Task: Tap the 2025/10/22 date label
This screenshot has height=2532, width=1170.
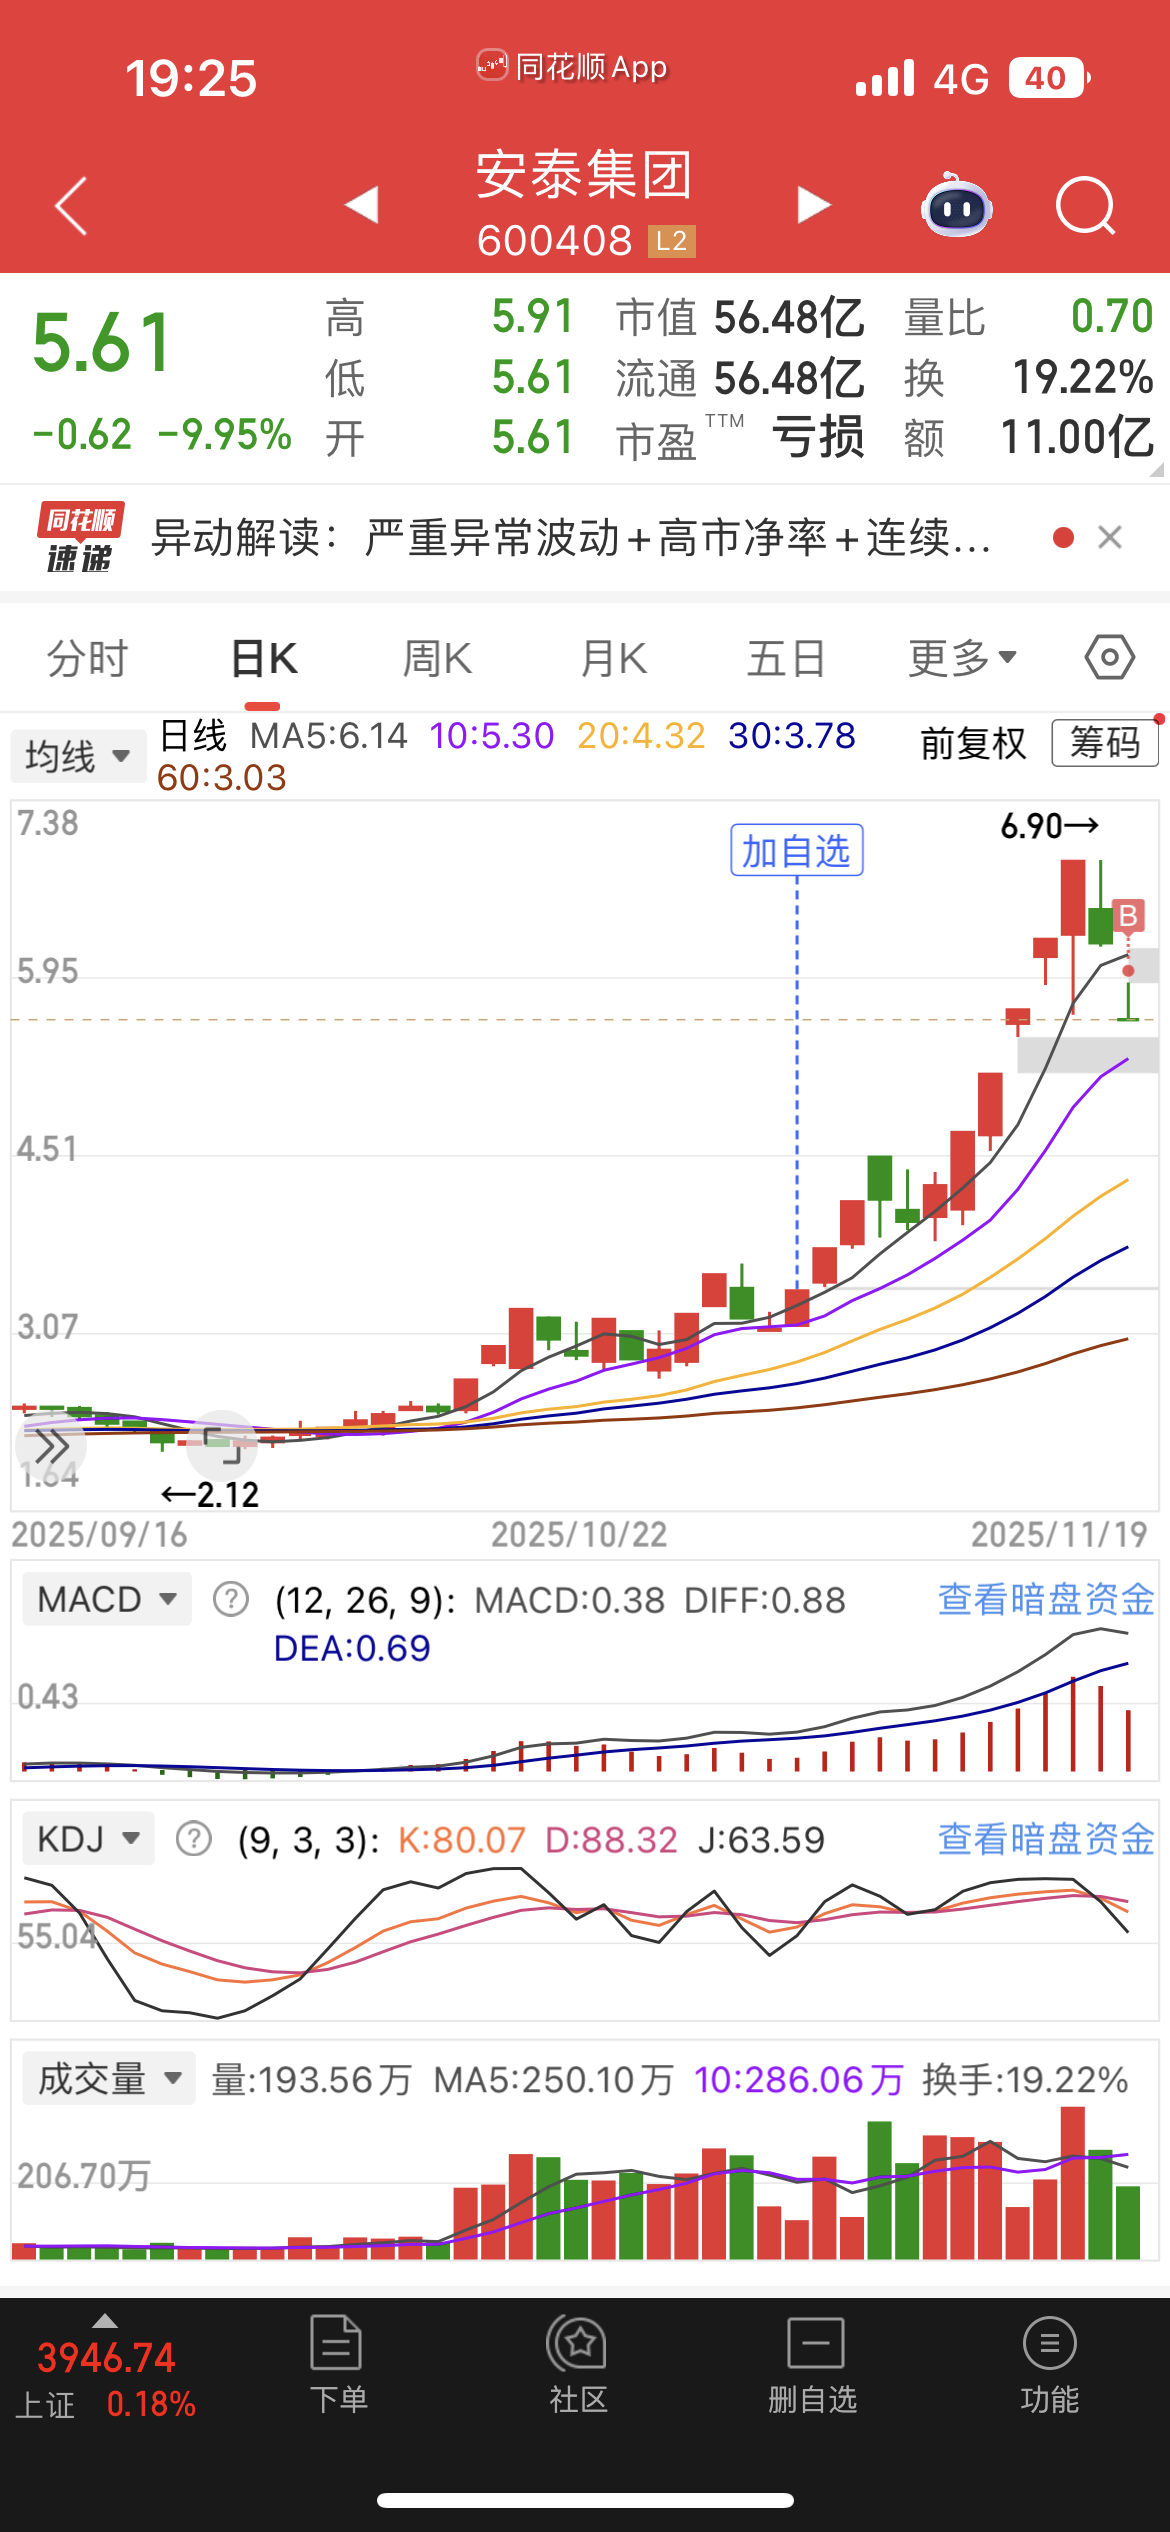Action: pos(579,1534)
